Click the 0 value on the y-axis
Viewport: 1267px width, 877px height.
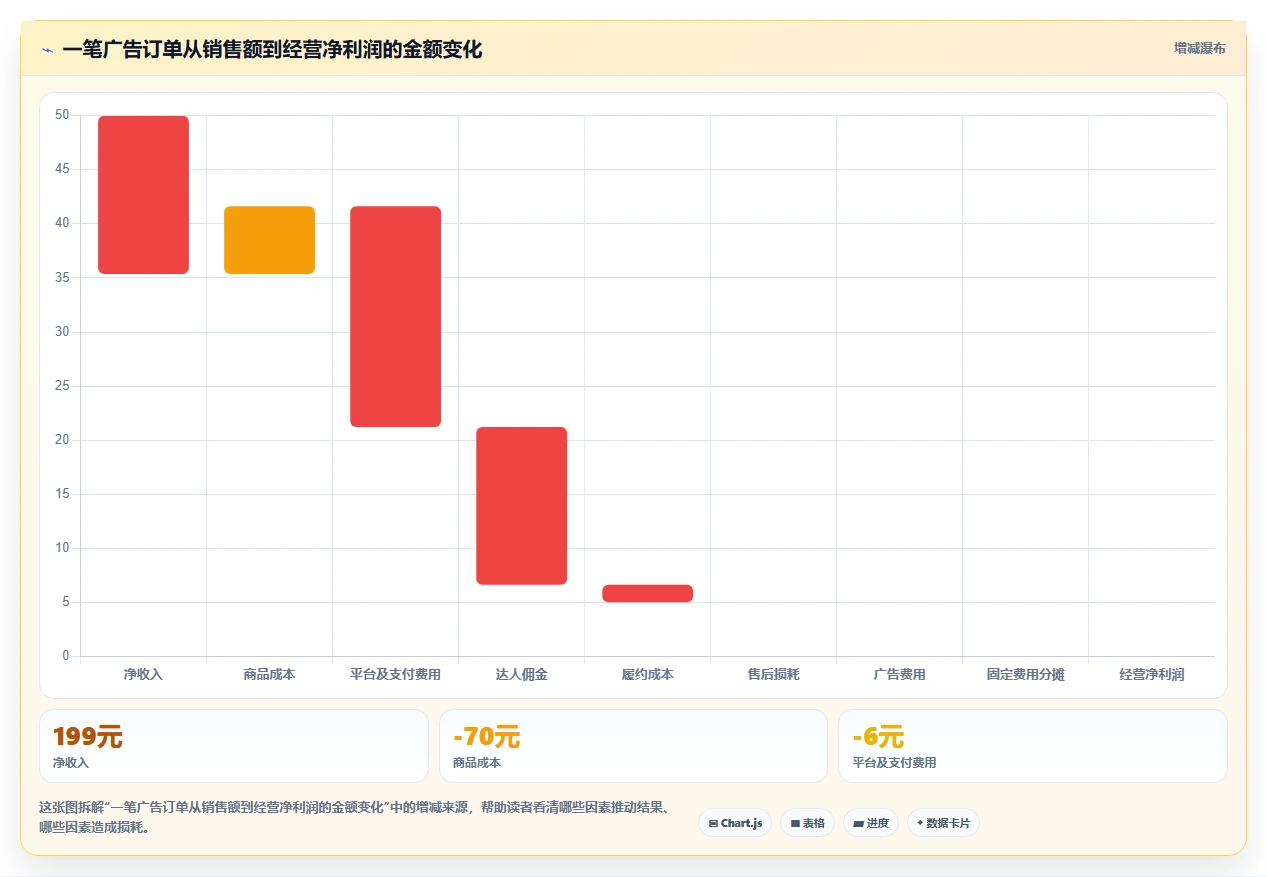pyautogui.click(x=66, y=656)
